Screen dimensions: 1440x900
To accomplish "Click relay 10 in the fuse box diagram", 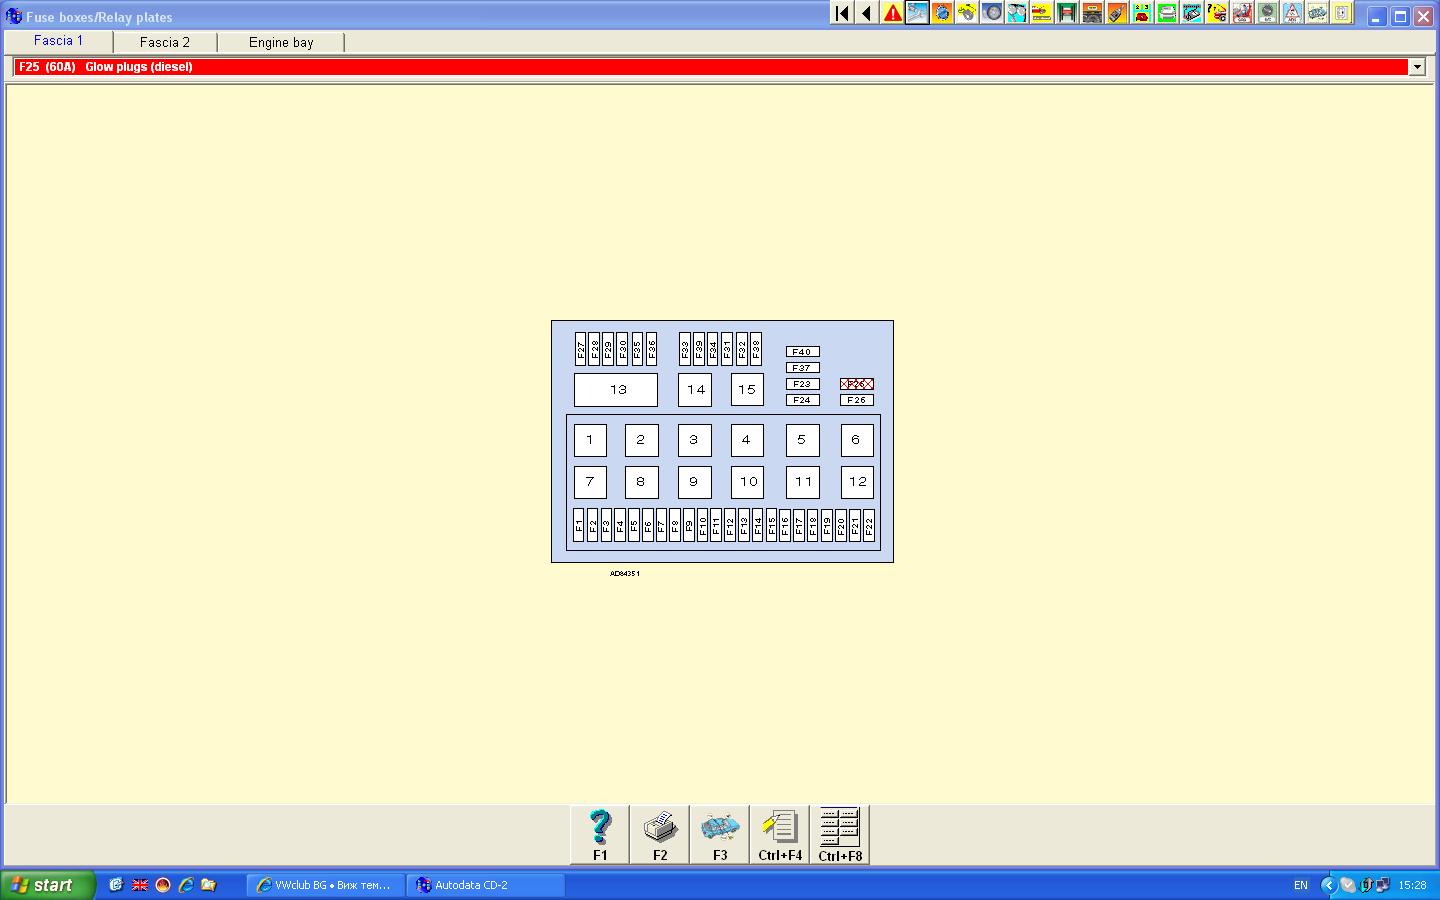I will 747,482.
